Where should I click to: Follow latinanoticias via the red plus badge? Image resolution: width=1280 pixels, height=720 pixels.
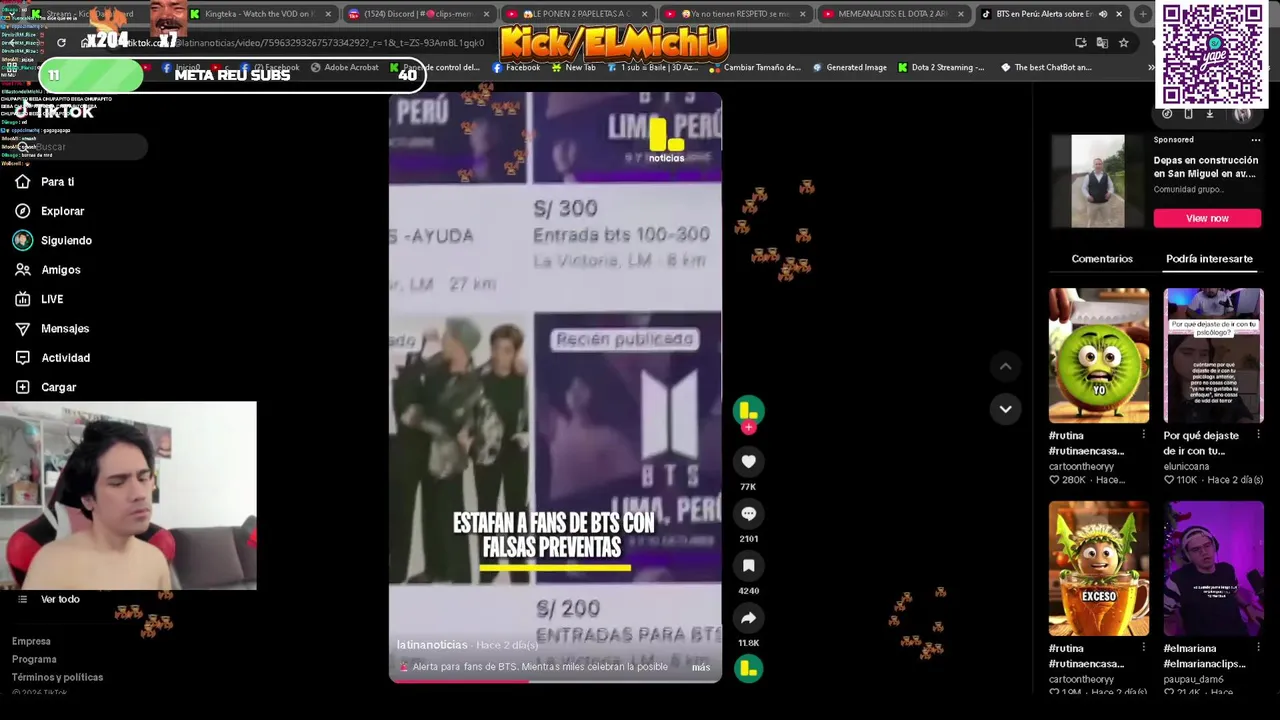pos(748,428)
